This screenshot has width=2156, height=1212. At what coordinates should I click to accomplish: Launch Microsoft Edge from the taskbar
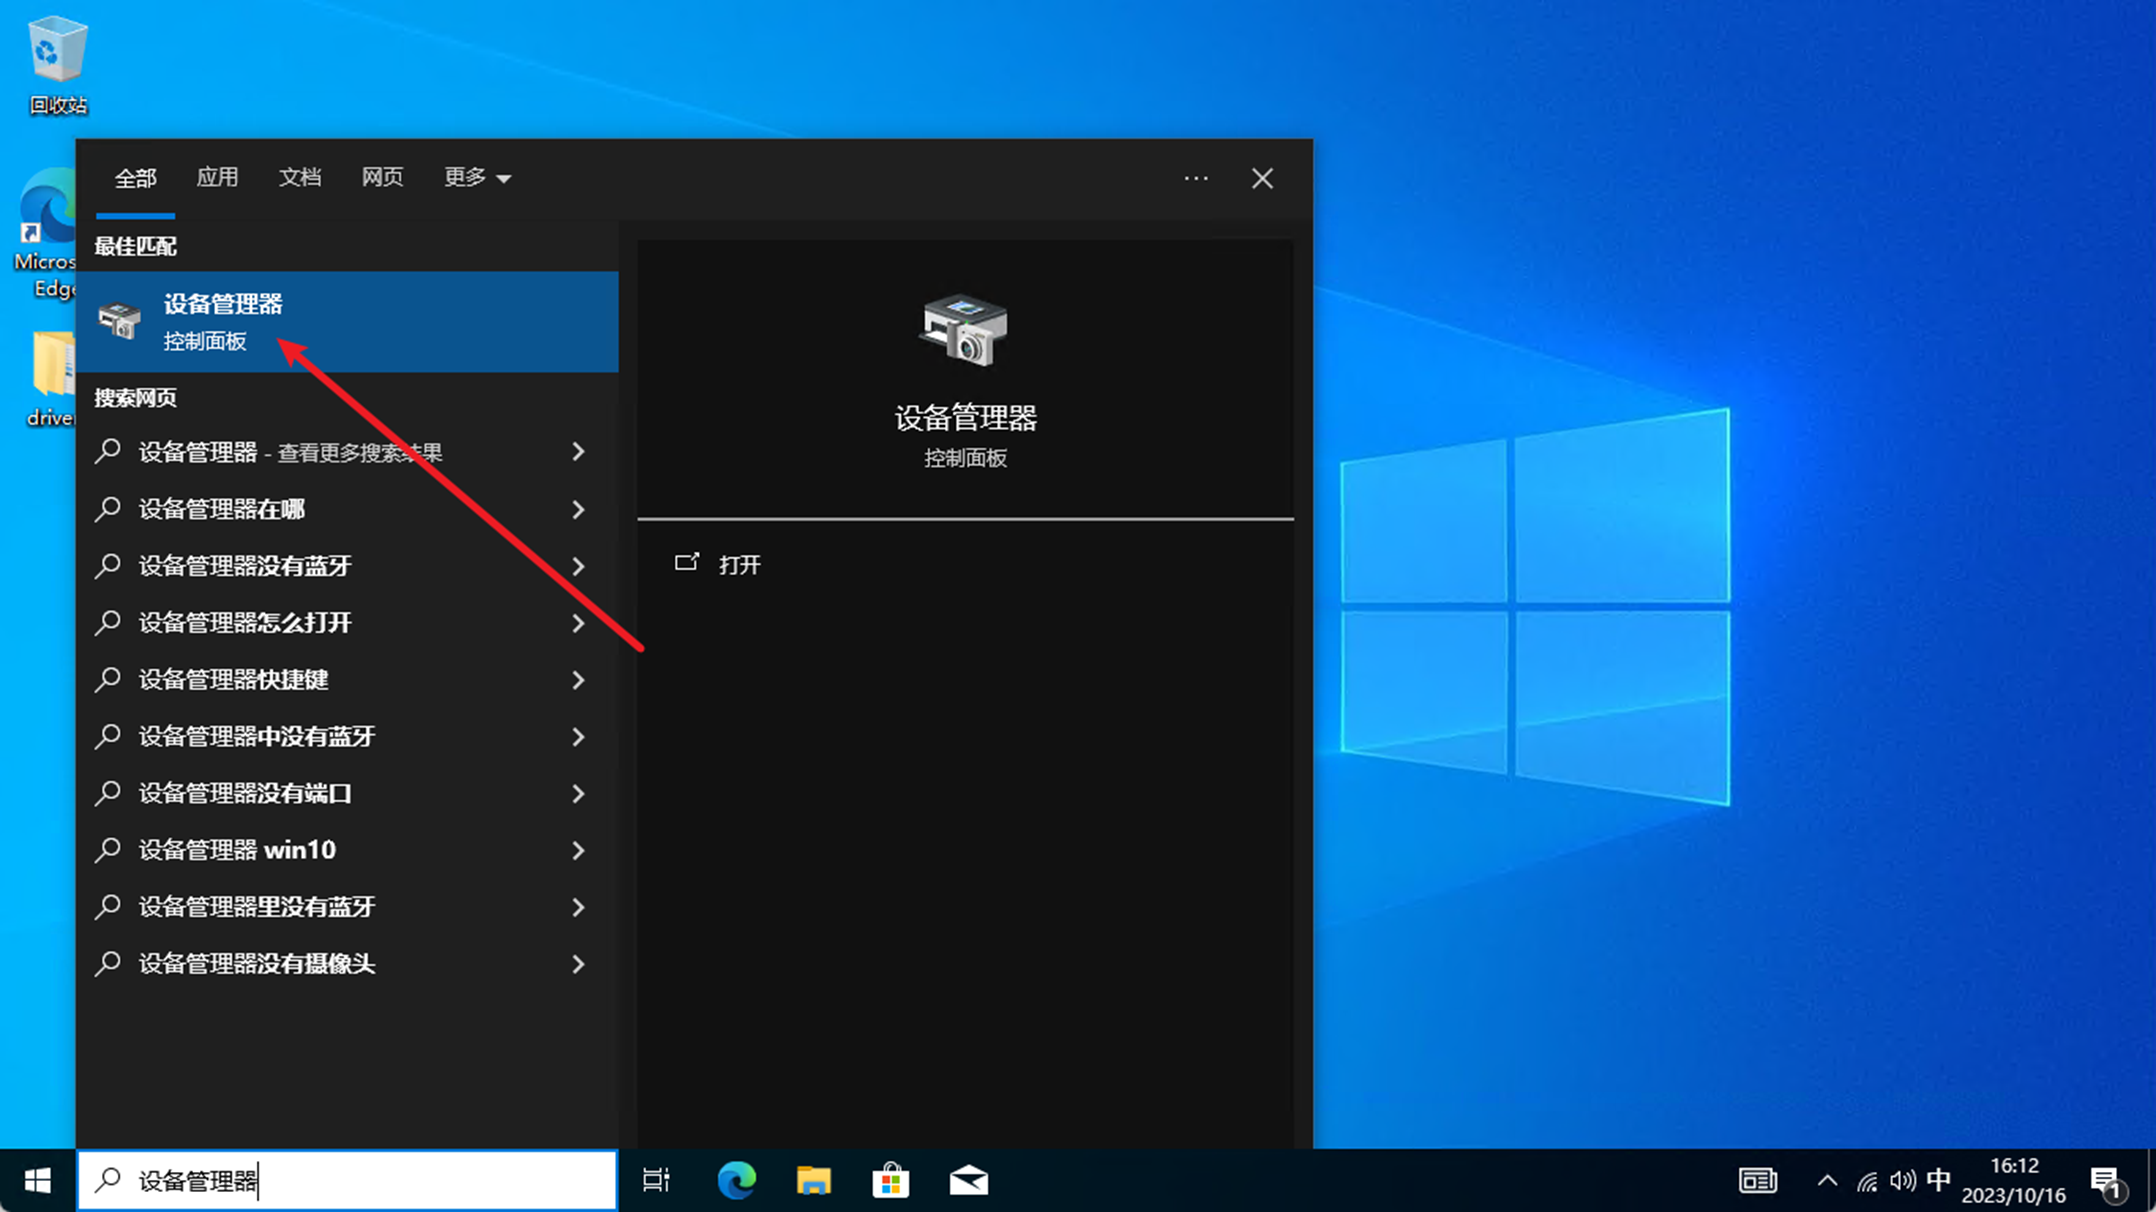(x=736, y=1181)
